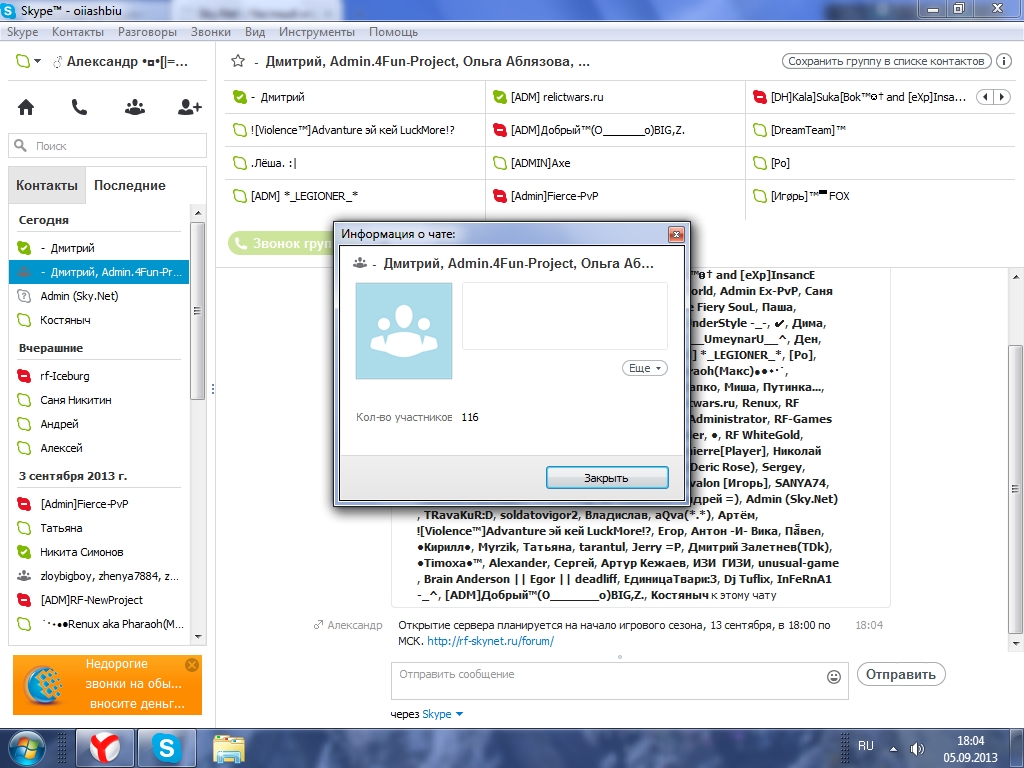Launch Yandex browser from taskbar
Image resolution: width=1024 pixels, height=768 pixels.
point(105,748)
